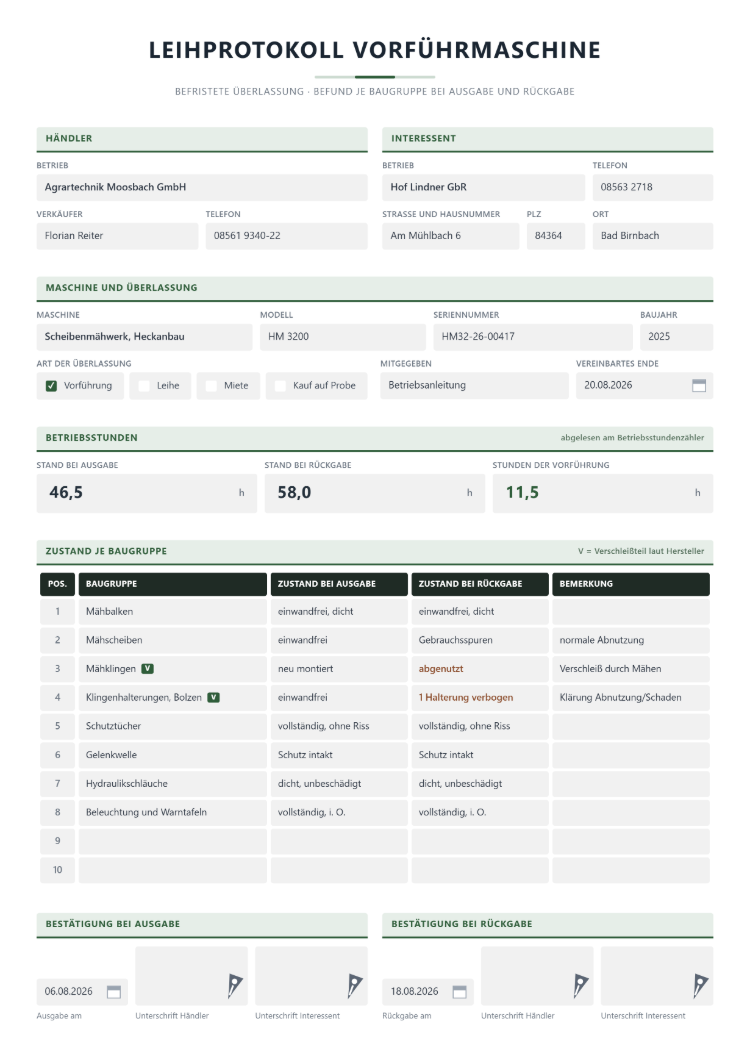Edit Verkäufer field Florian Reiter
Image resolution: width=750 pixels, height=1060 pixels.
(117, 236)
